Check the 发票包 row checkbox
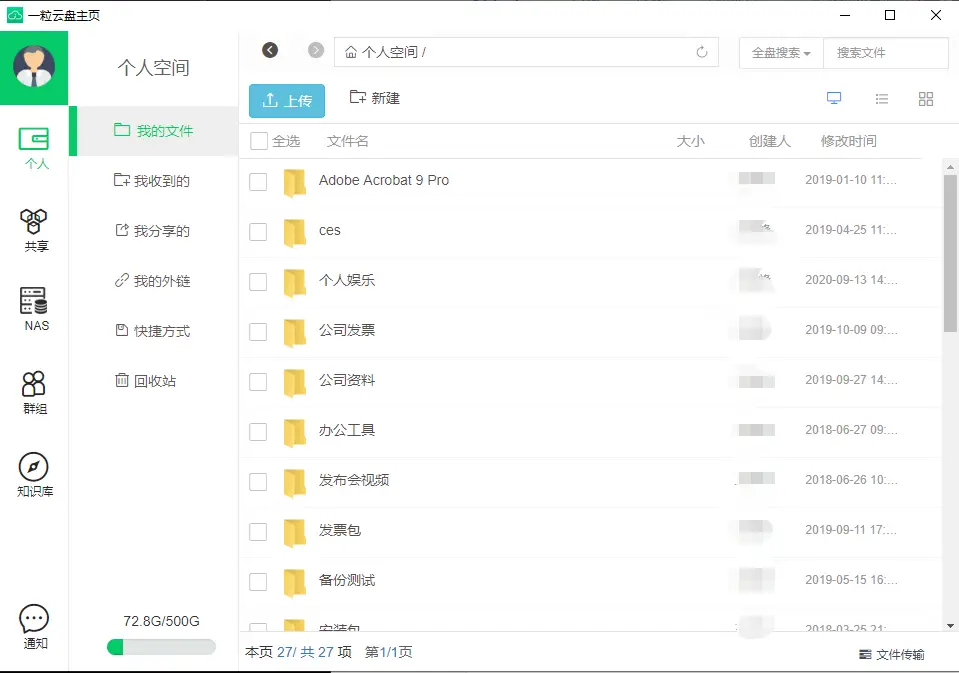Screen dimensions: 959x673 click(258, 533)
